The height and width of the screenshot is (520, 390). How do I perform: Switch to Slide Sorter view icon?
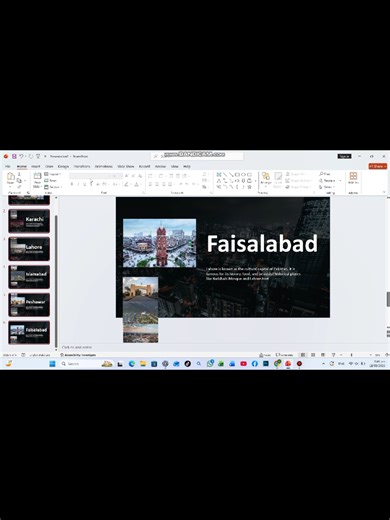click(313, 355)
